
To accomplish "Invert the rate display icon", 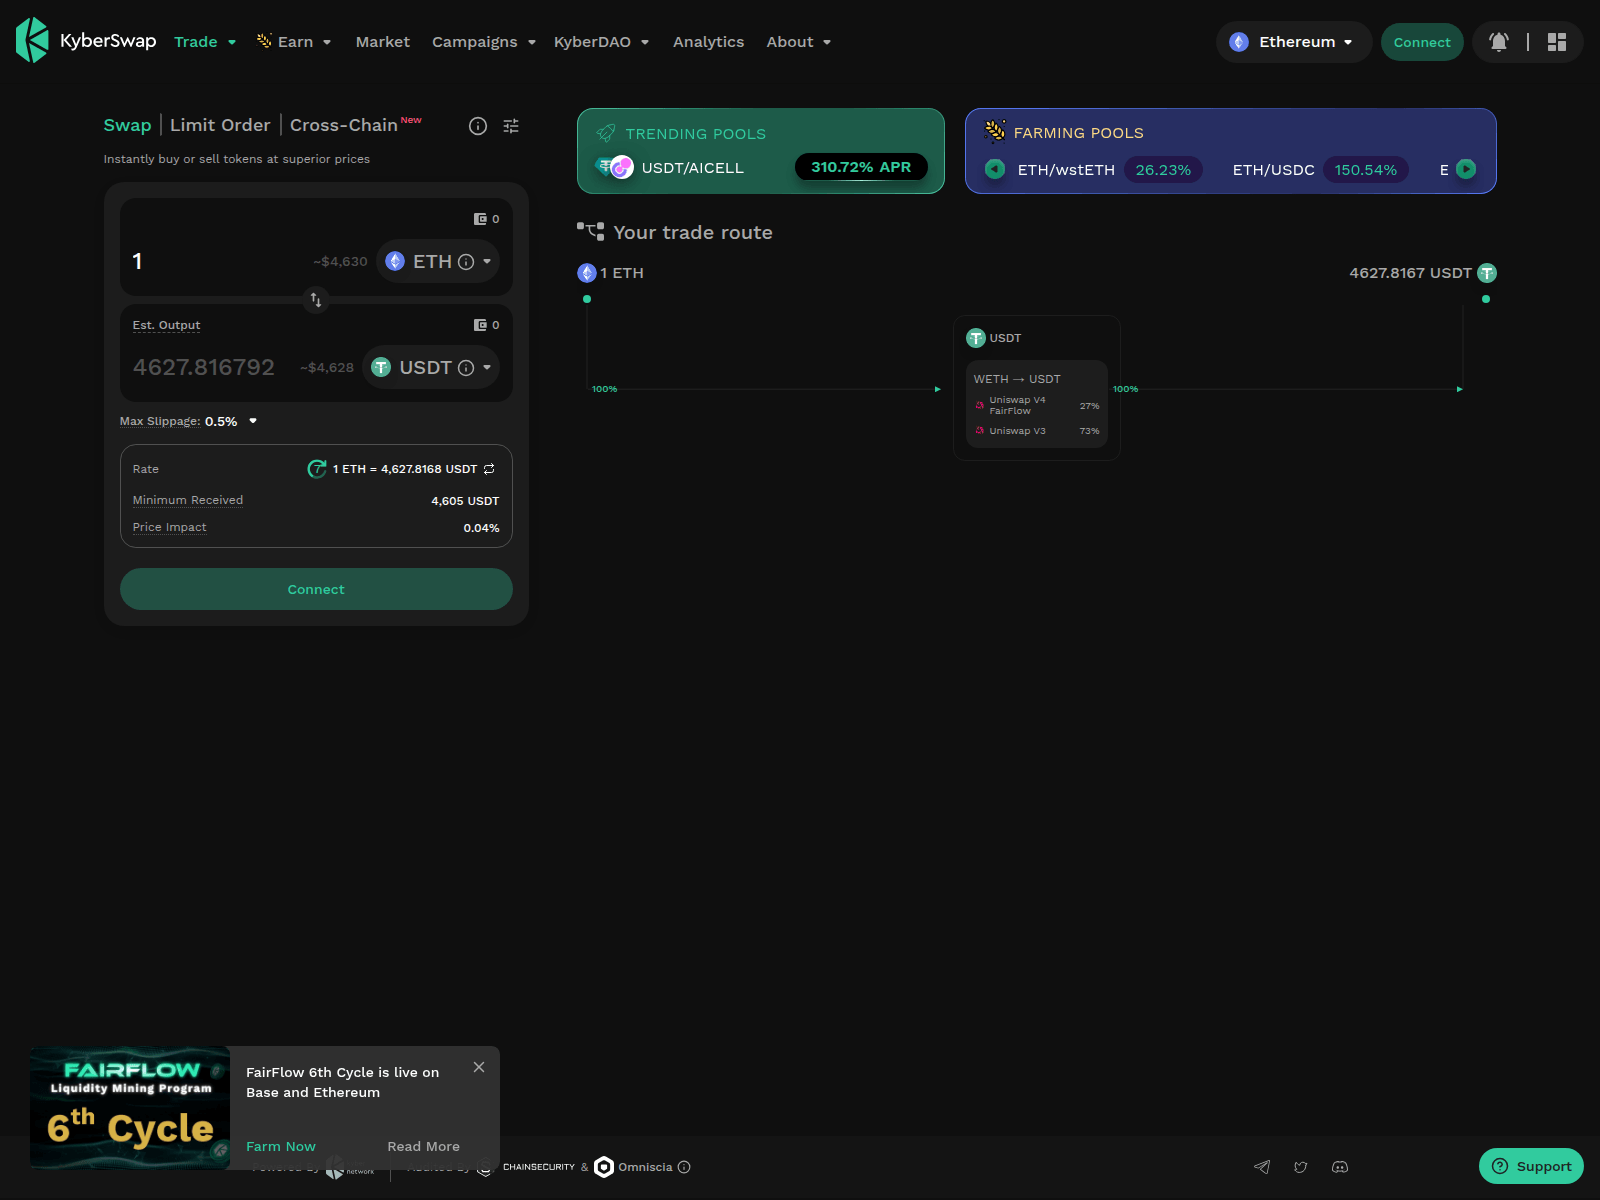I will coord(489,469).
